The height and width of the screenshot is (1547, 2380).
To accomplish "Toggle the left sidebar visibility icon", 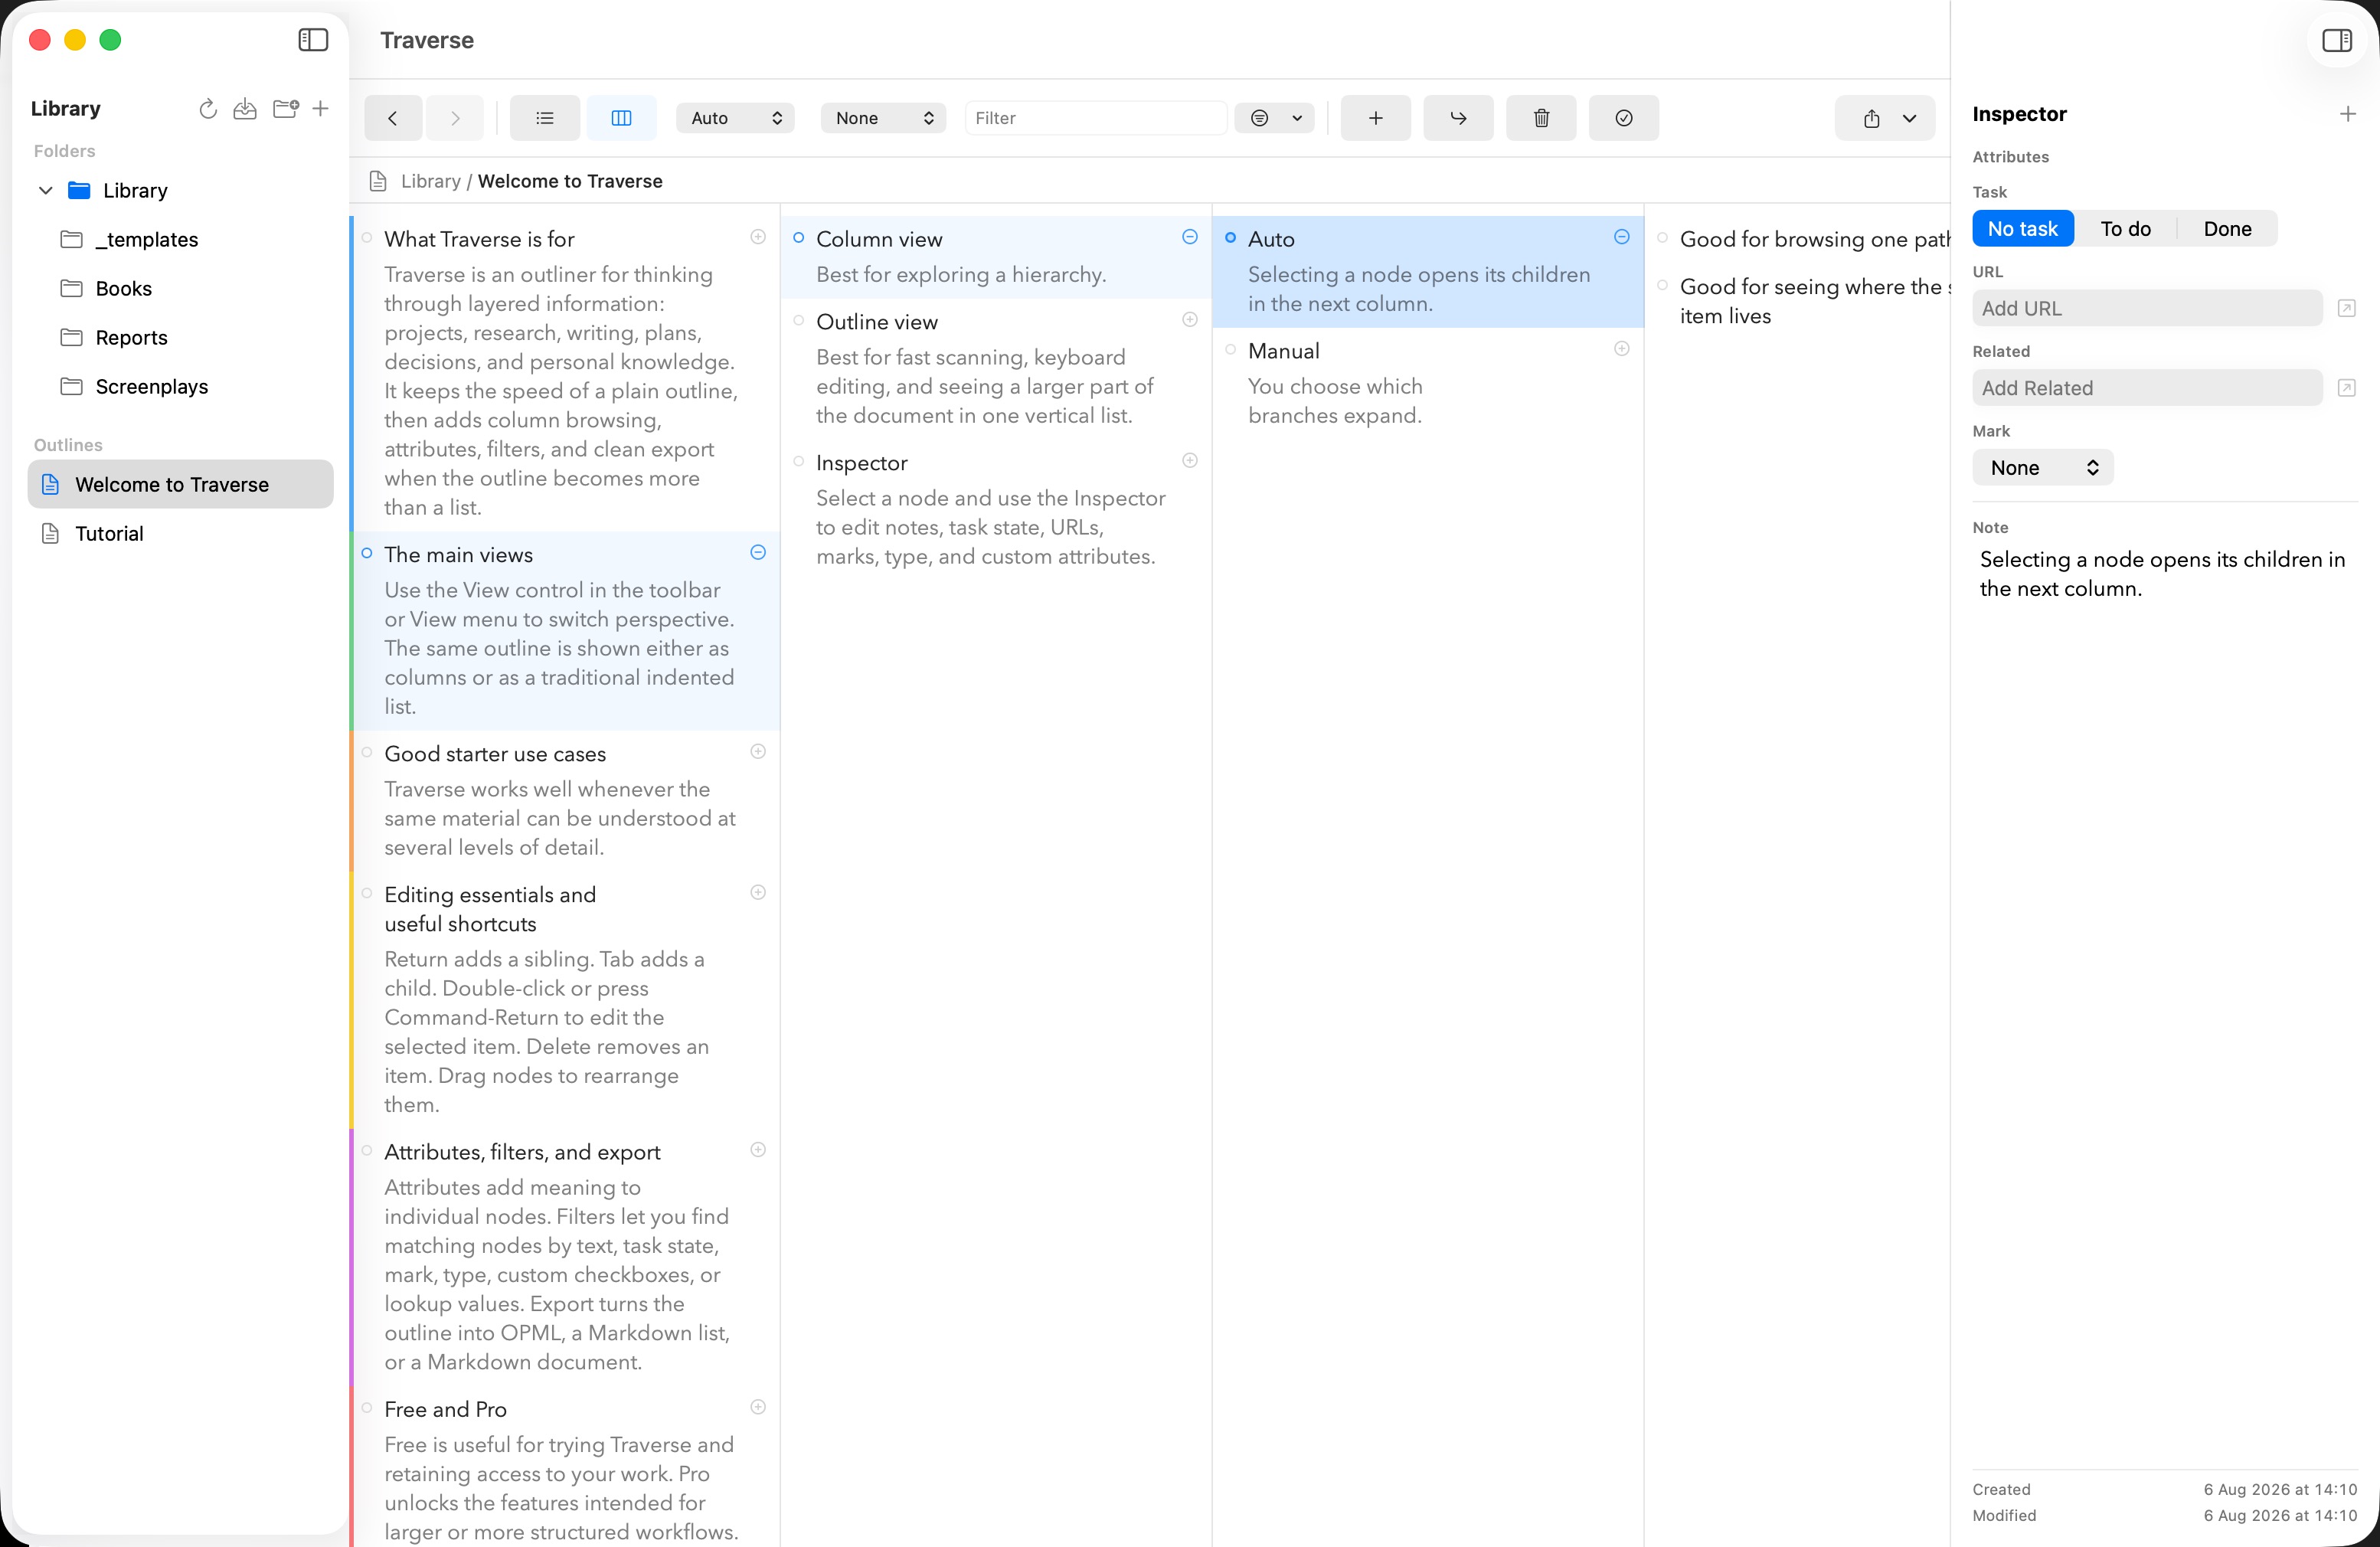I will tap(313, 40).
